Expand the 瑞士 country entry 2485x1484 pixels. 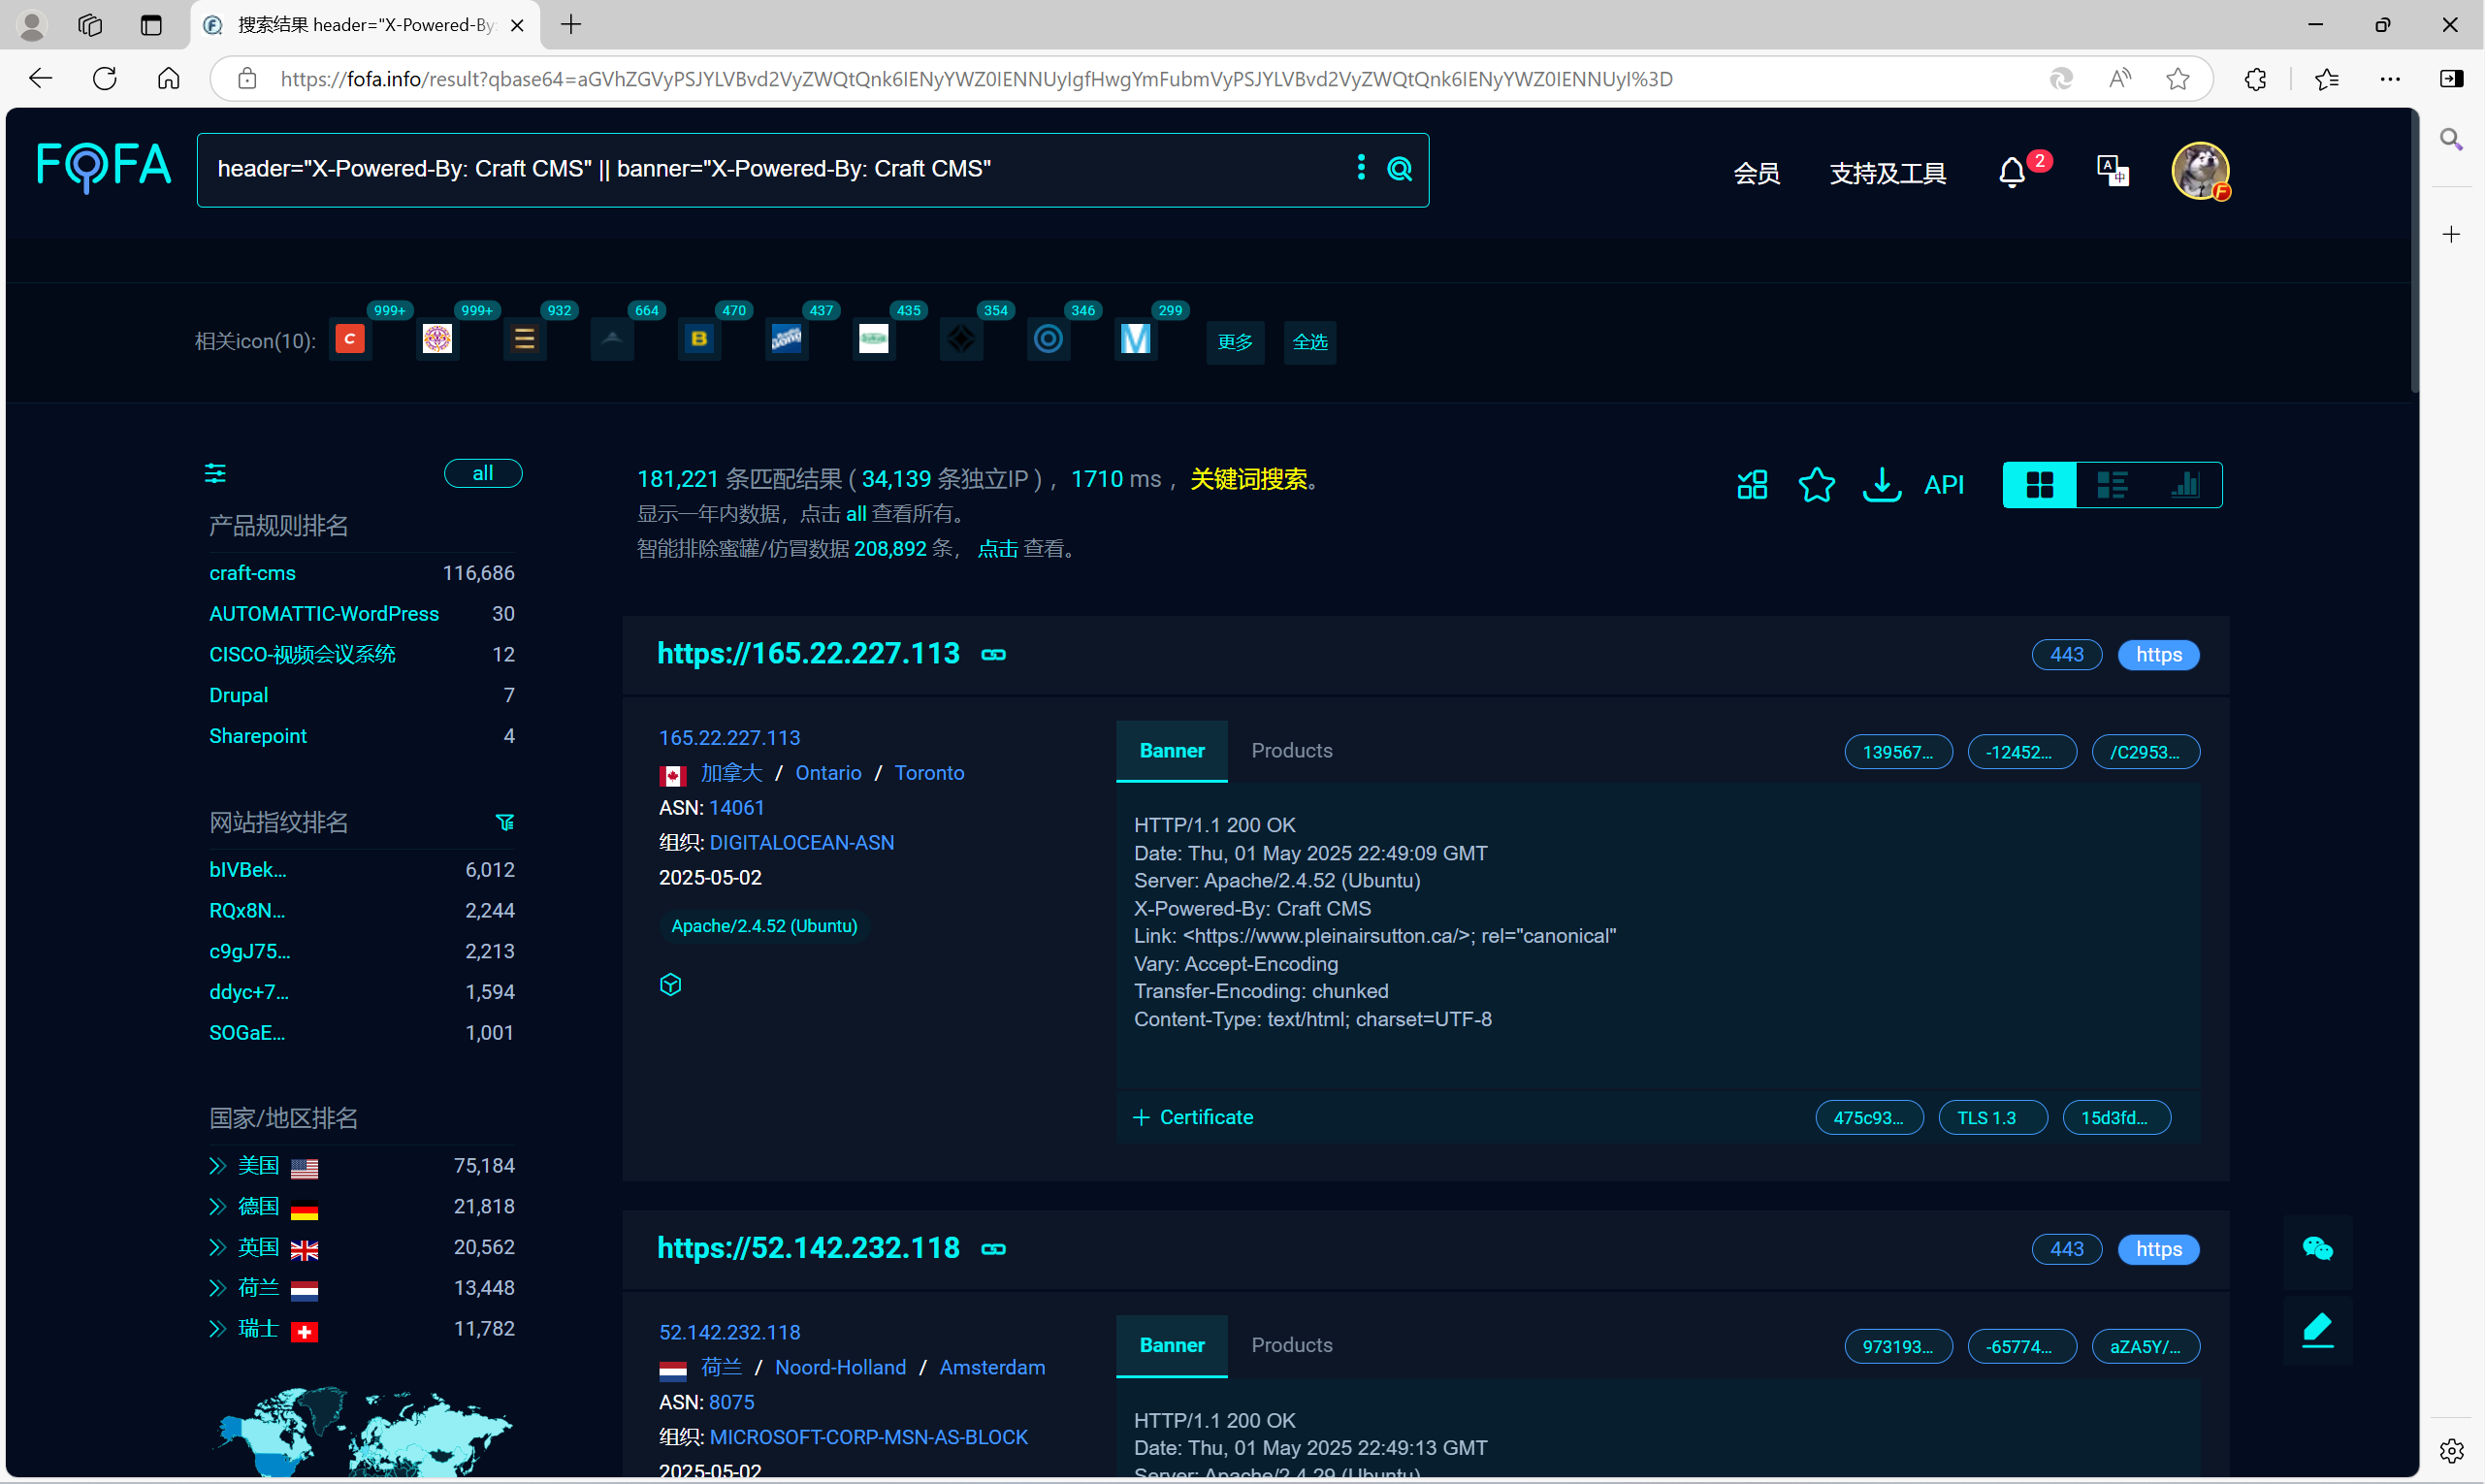click(217, 1329)
